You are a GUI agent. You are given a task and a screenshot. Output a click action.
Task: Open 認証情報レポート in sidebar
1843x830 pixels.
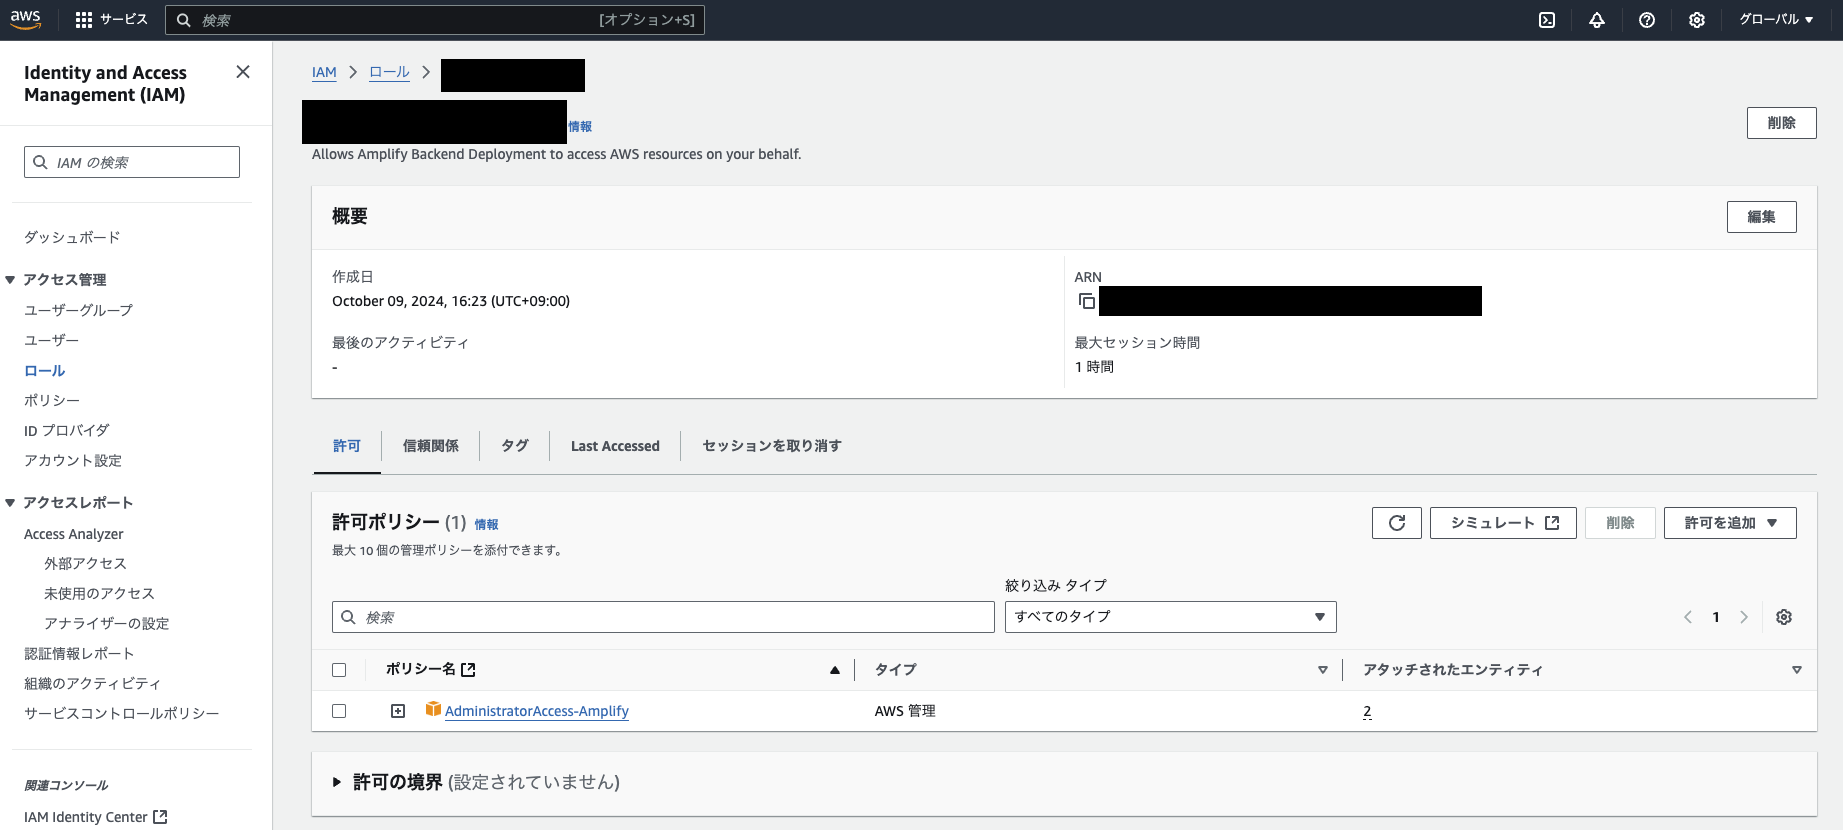pyautogui.click(x=79, y=653)
